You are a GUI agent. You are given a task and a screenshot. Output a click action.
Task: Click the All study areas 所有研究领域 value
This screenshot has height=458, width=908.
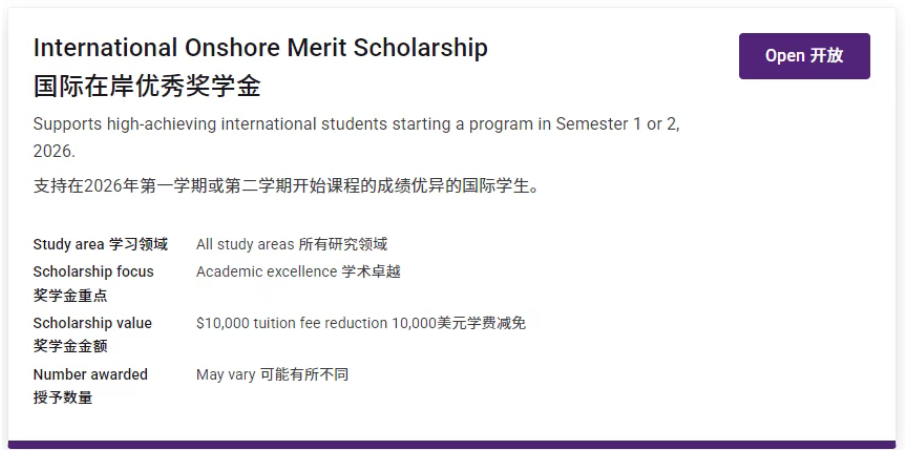click(291, 244)
